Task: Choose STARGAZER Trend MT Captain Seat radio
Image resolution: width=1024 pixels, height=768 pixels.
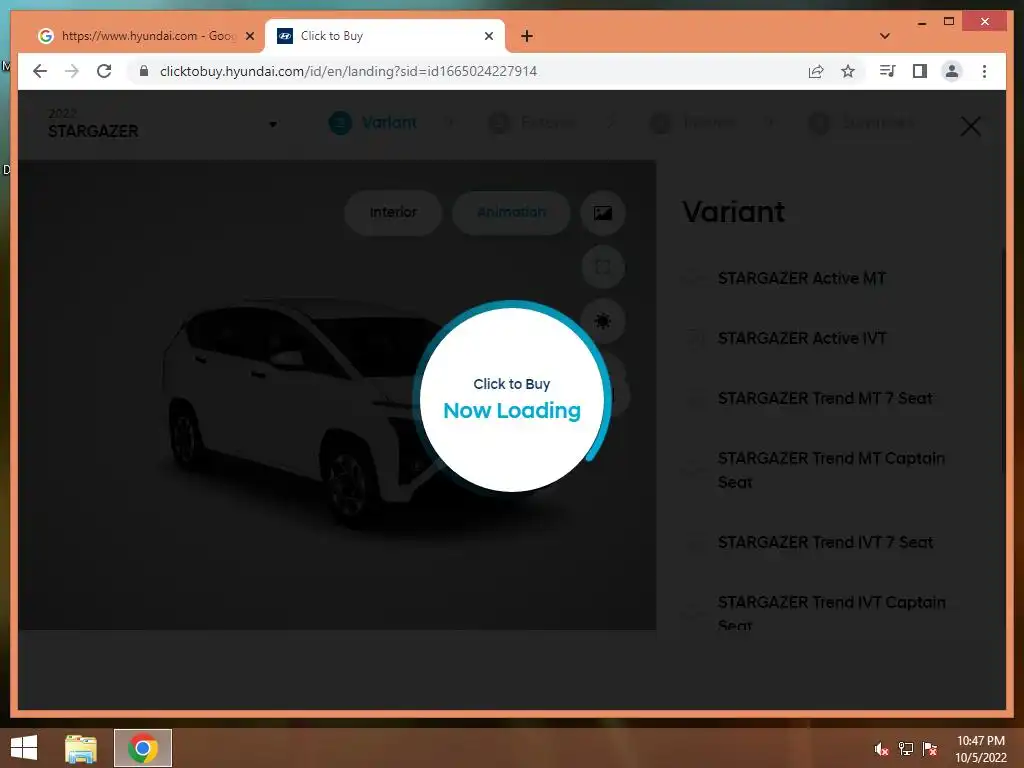Action: (x=694, y=470)
